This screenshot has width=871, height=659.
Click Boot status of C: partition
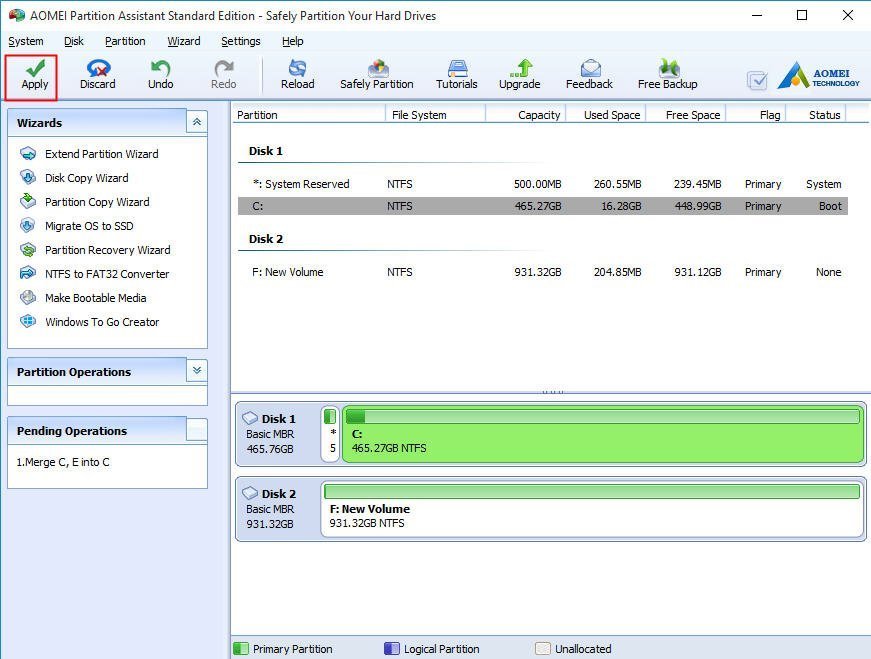(830, 206)
